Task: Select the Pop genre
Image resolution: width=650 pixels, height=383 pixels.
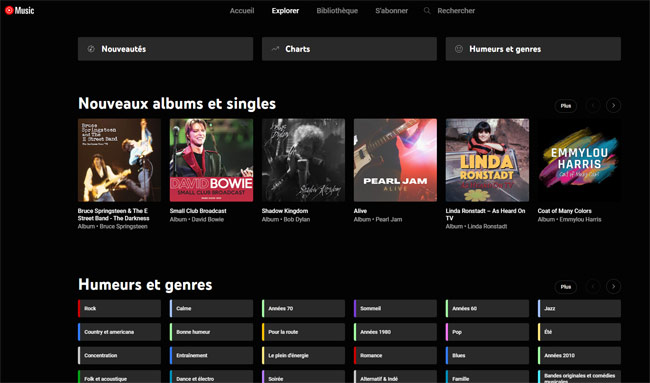Action: (x=487, y=332)
